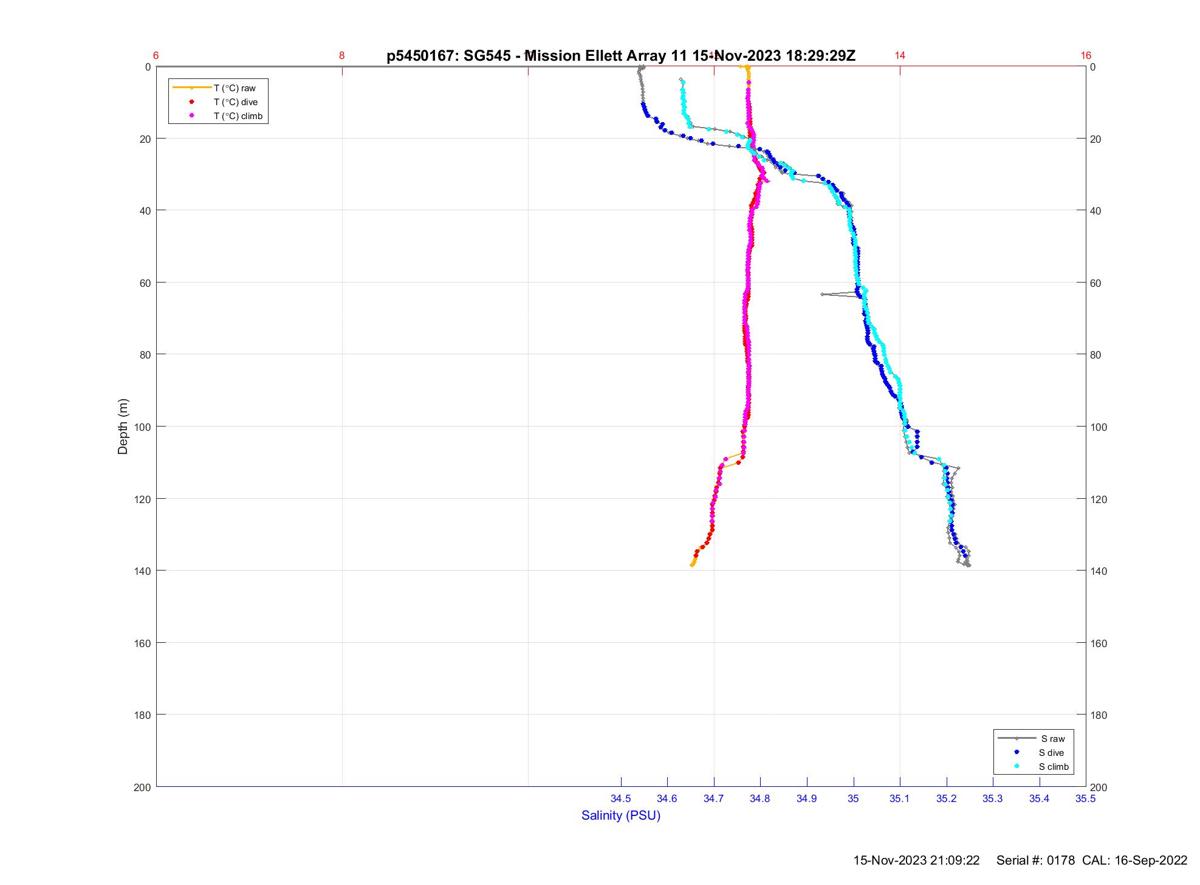Click the '140' tick on the right depth axis
This screenshot has height=885, width=1200.
pos(1100,571)
